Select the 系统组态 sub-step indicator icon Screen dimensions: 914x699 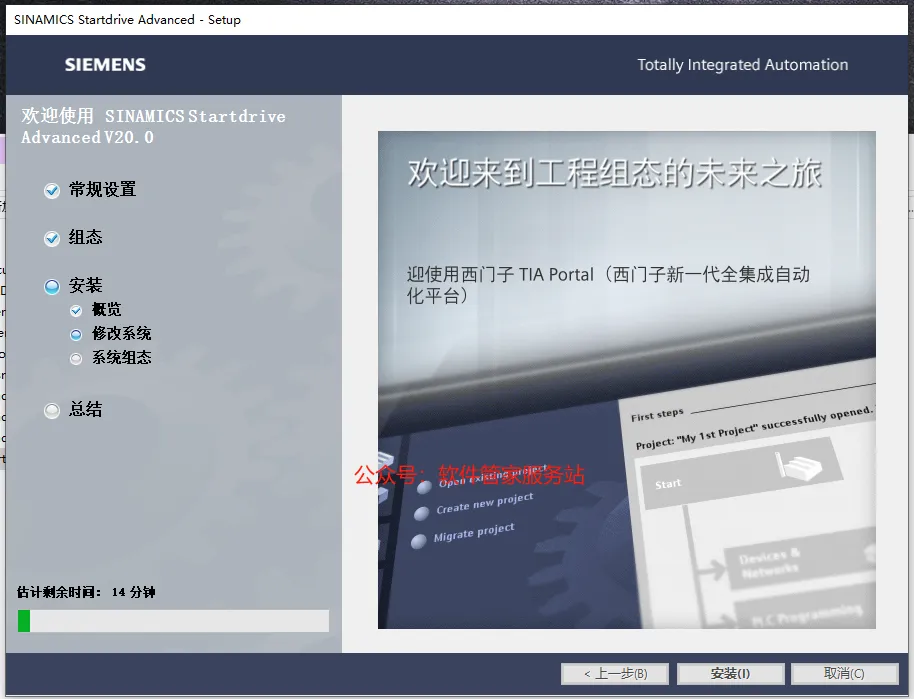tap(76, 359)
